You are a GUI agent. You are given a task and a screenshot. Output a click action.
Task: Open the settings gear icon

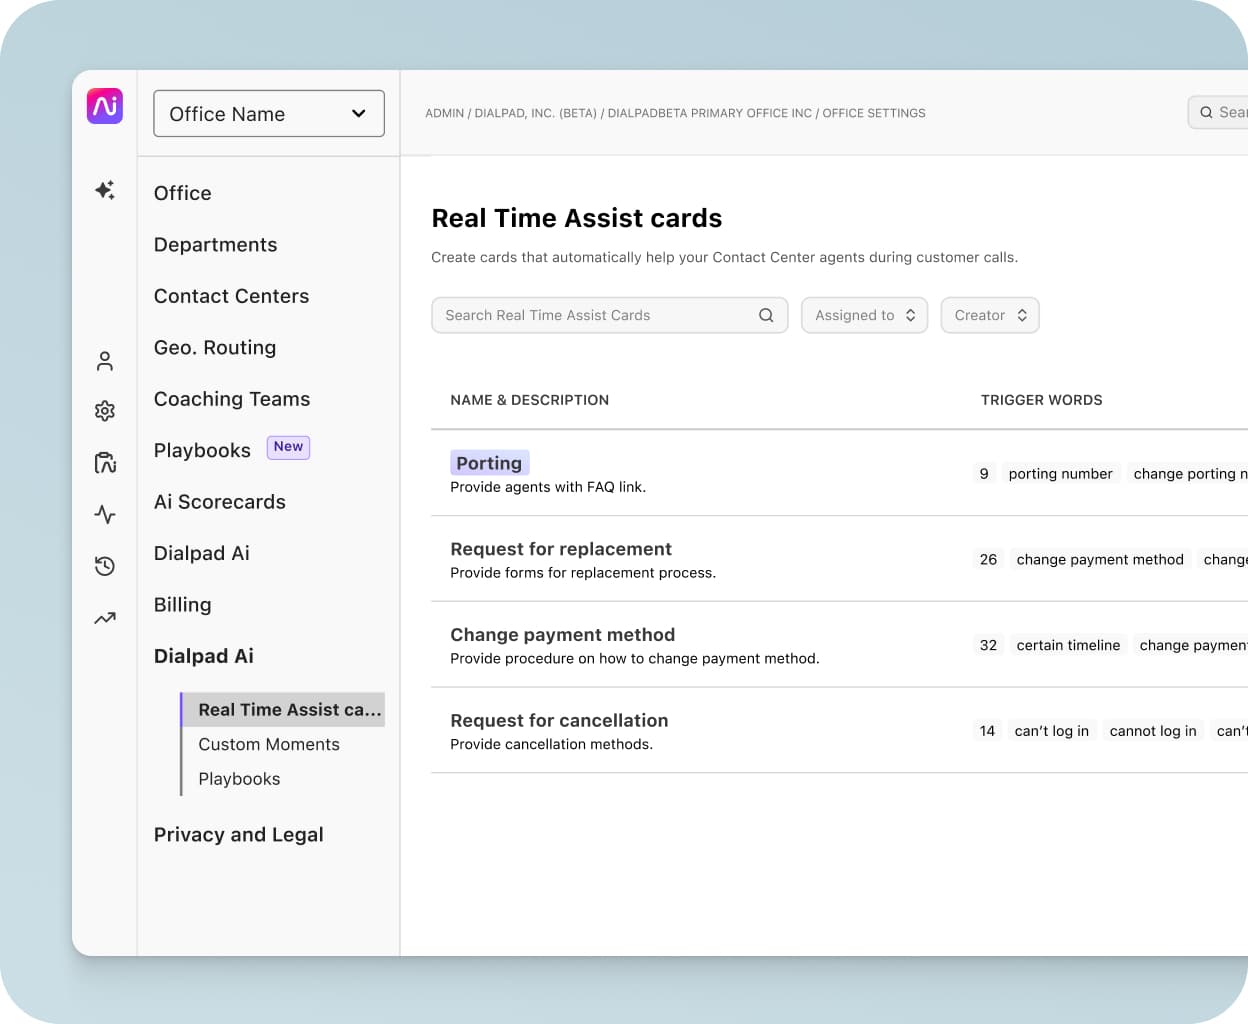tap(105, 411)
